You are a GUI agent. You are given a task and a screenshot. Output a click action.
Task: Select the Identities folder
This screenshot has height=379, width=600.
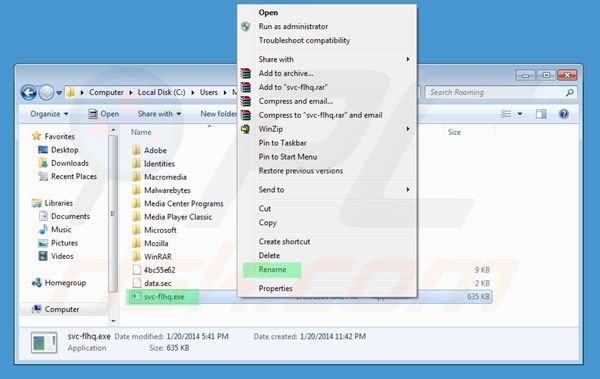153,164
